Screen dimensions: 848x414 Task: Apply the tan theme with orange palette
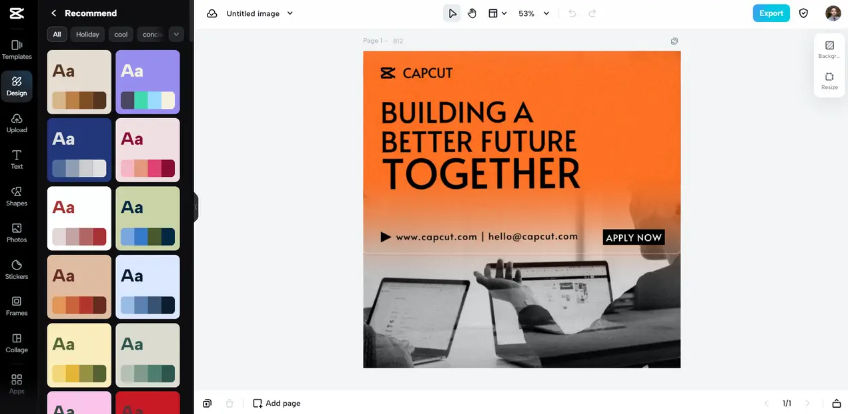click(x=79, y=287)
